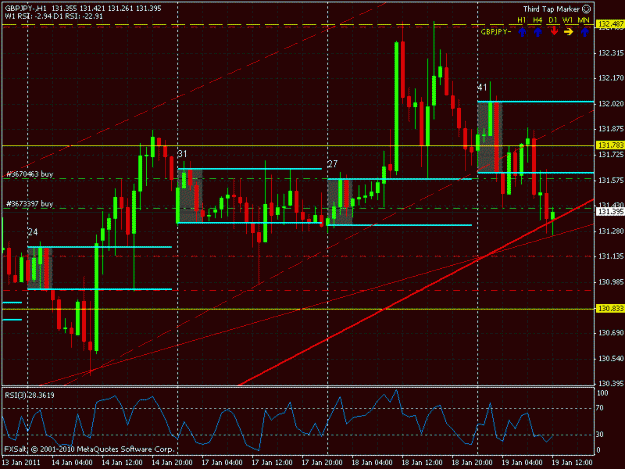Click the RSI(3) 28.3619 indicator label
625x469 pixels.
tap(29, 395)
